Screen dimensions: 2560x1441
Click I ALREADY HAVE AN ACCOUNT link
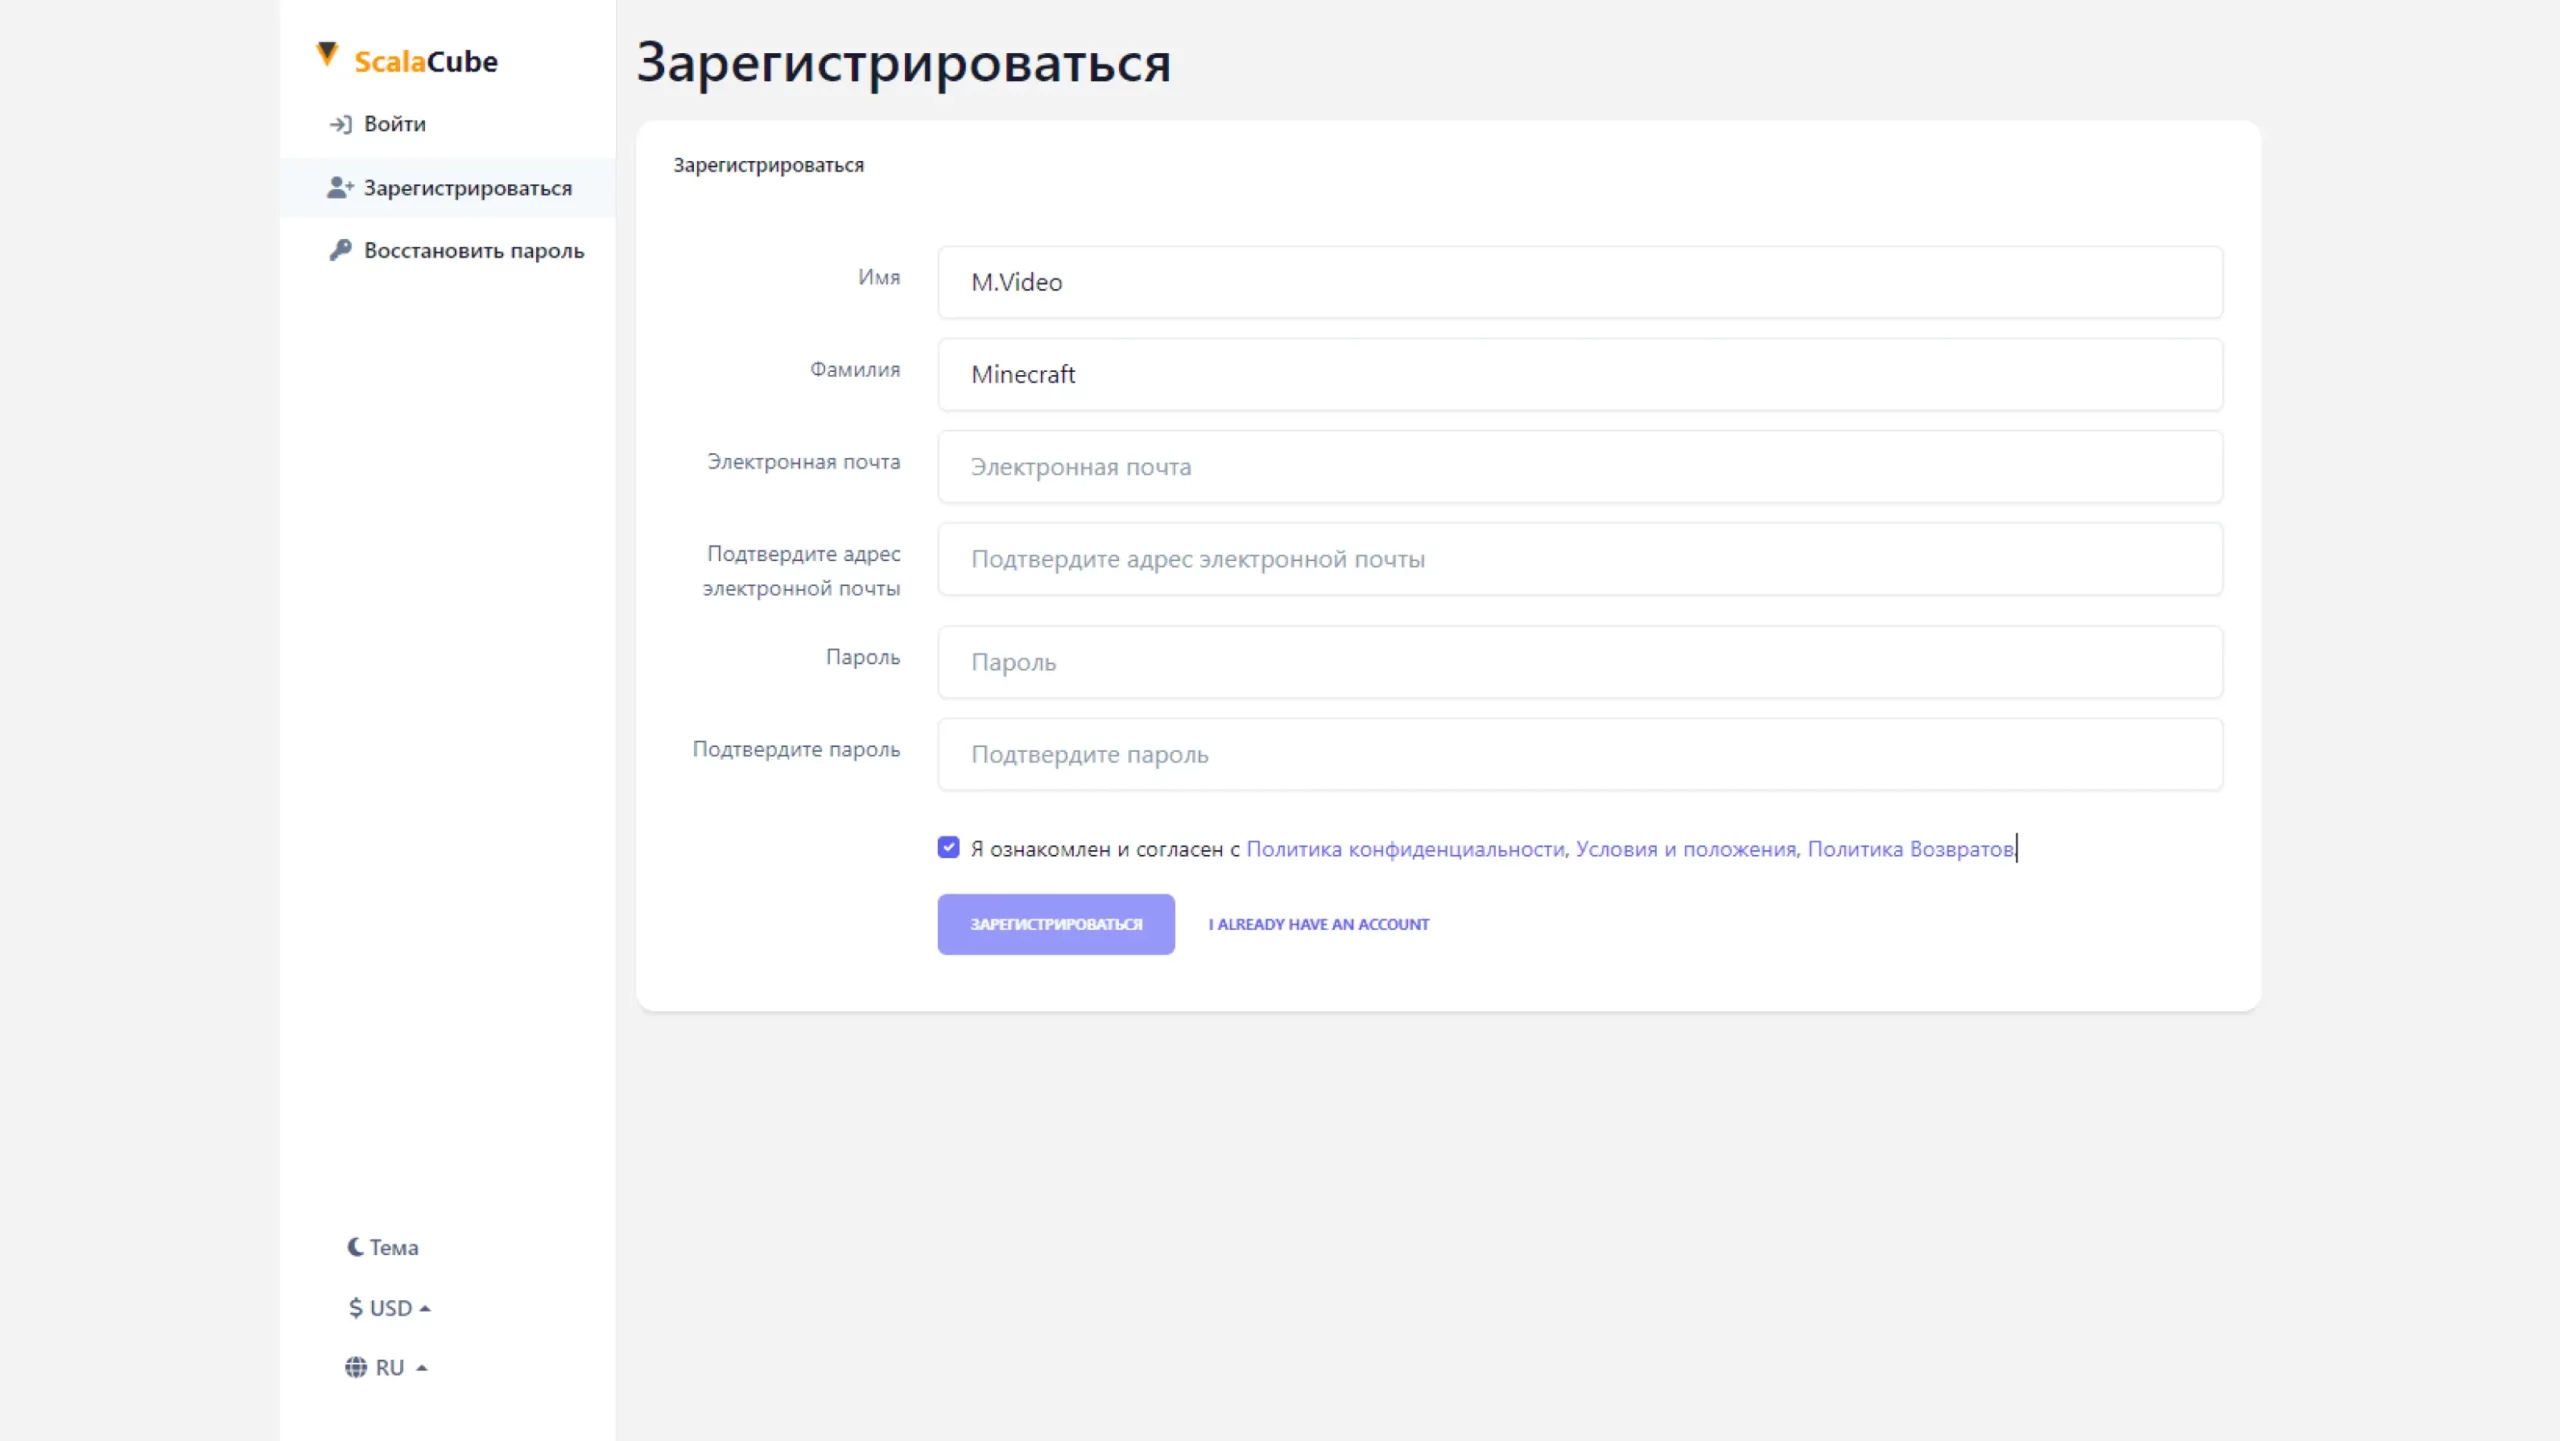[x=1318, y=924]
